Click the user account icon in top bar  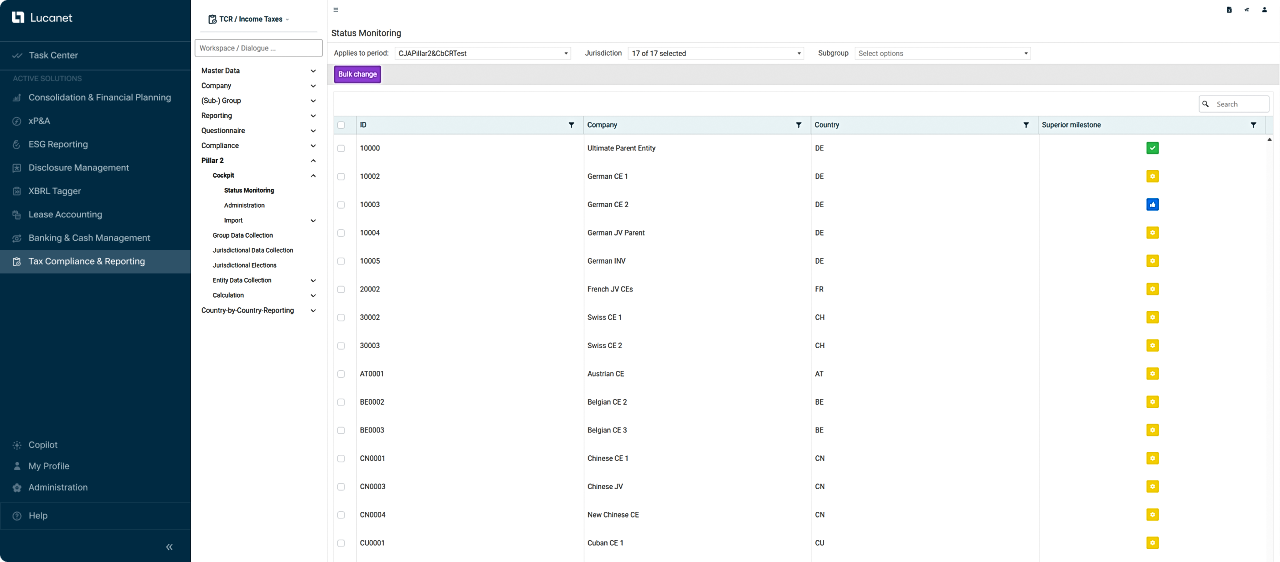[x=1265, y=10]
